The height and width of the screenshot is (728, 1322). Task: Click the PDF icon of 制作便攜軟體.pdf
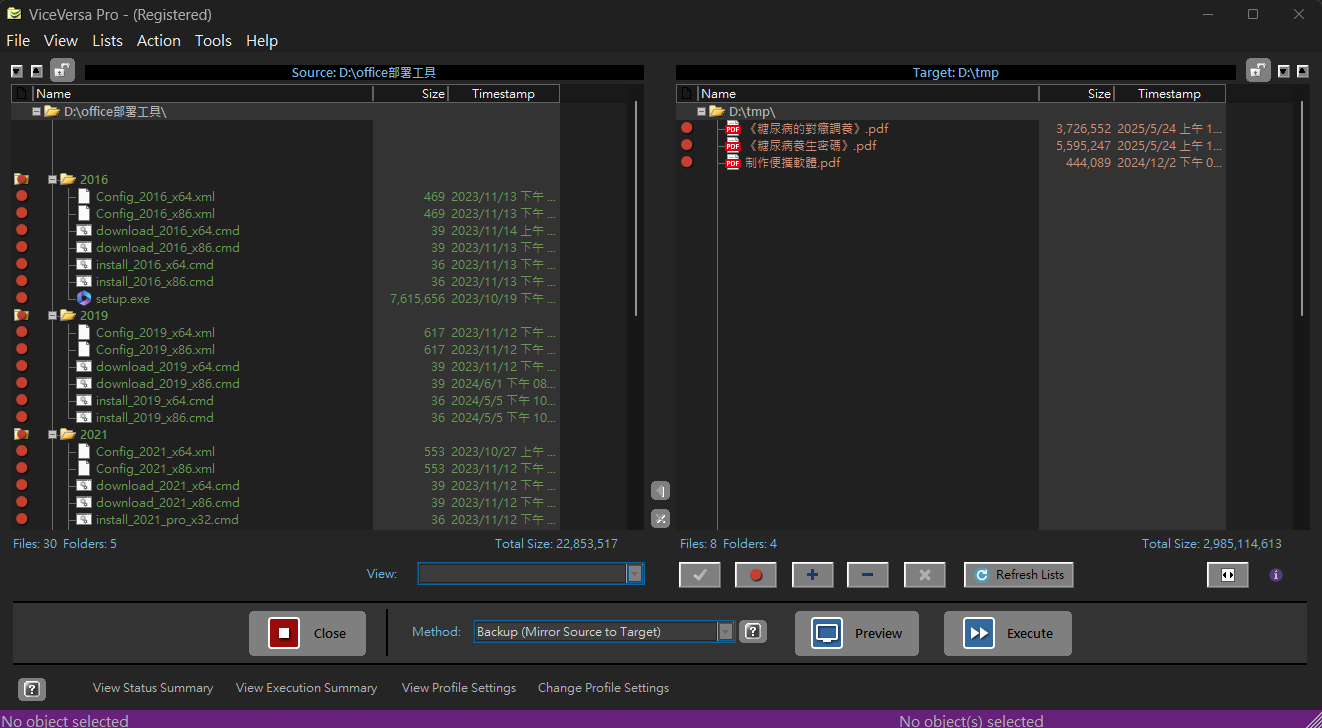click(x=733, y=162)
